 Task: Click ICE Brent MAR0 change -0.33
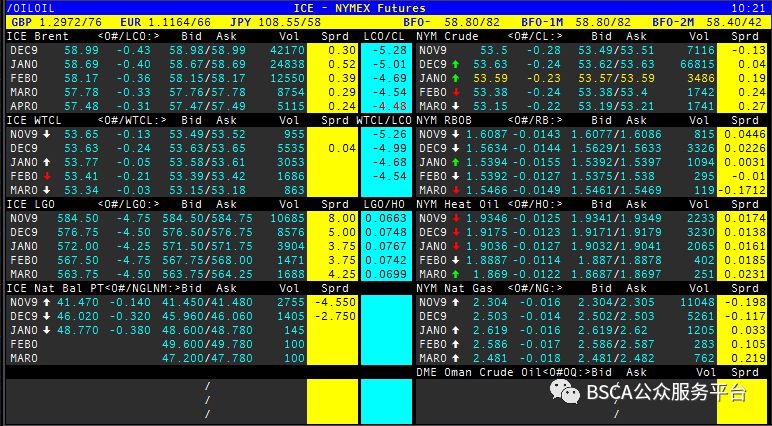pyautogui.click(x=134, y=92)
